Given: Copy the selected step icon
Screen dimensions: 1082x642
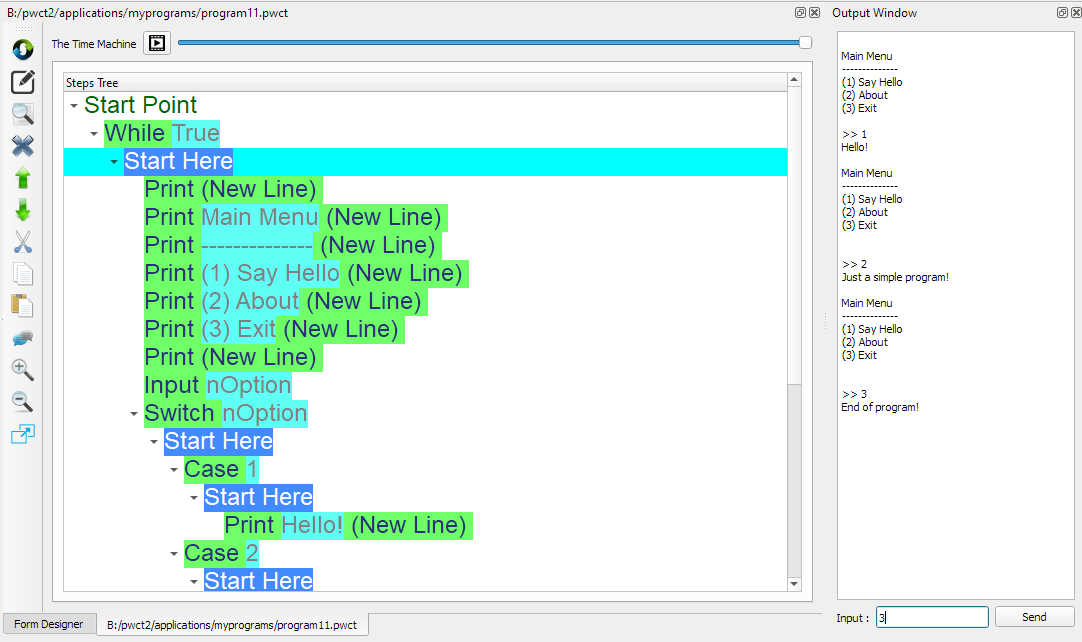Looking at the screenshot, I should [x=22, y=273].
